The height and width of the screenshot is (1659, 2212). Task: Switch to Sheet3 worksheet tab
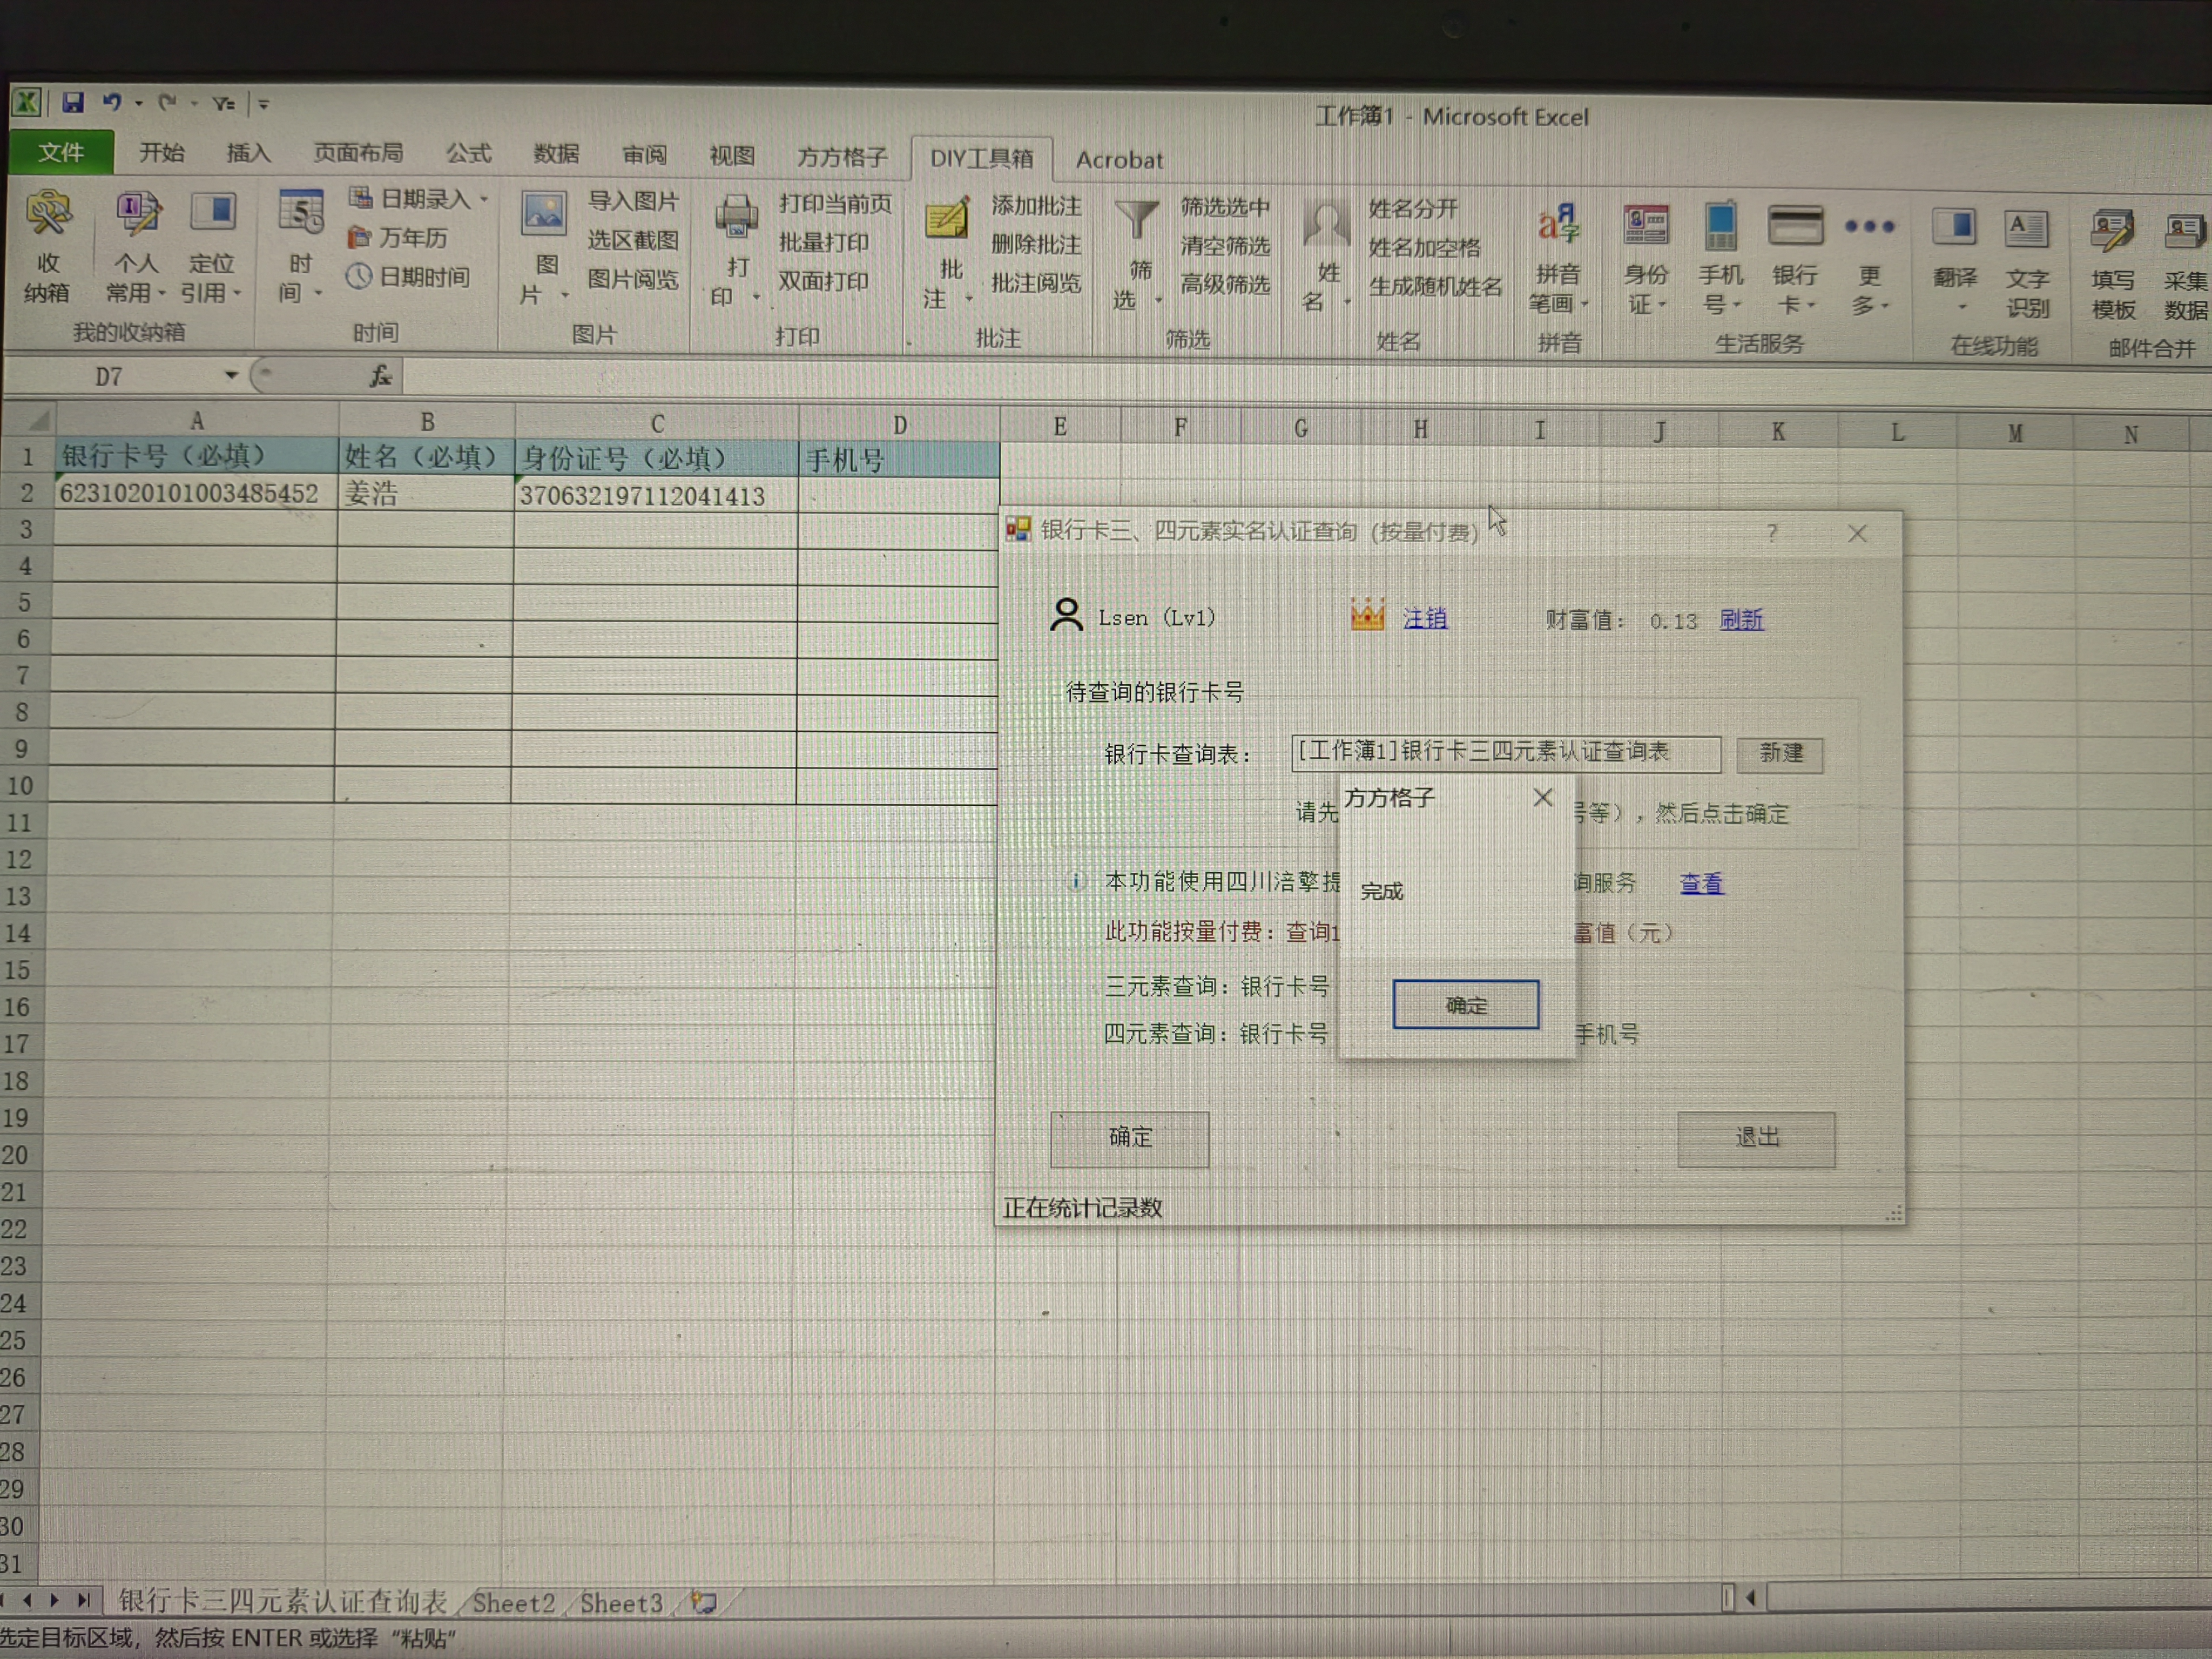point(621,1602)
